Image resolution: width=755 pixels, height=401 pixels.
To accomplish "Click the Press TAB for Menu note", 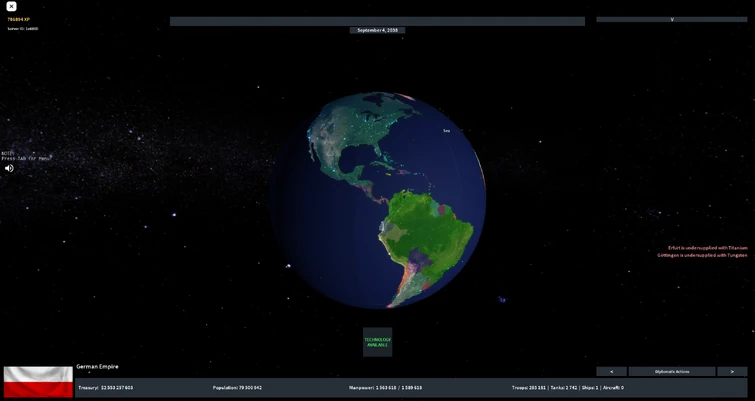I will (26, 156).
